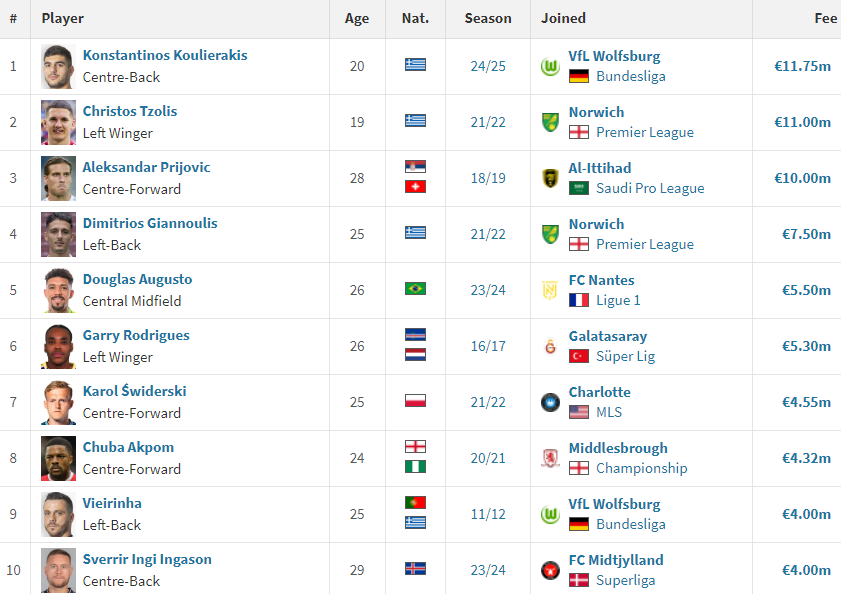841x594 pixels.
Task: Click Brazil flag next to Douglas Augusto
Action: (x=415, y=289)
